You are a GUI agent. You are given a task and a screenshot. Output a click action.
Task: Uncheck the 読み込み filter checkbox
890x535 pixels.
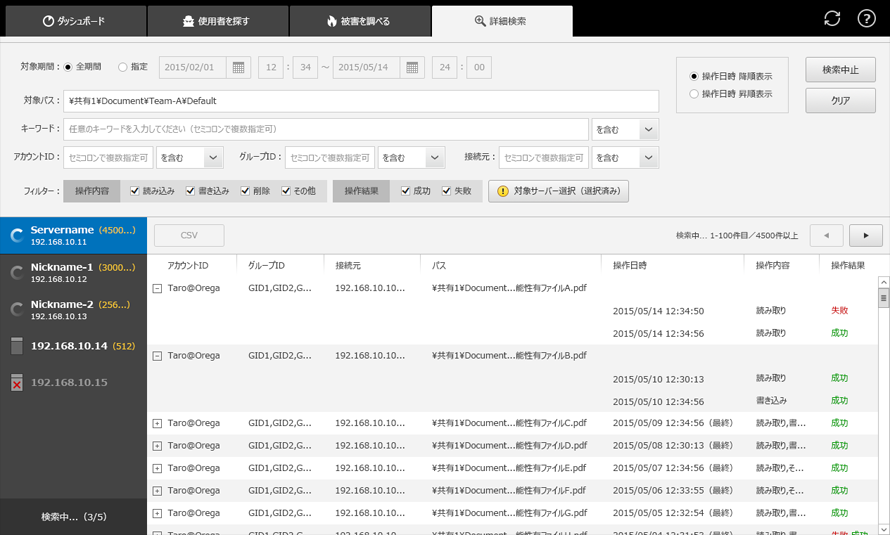click(135, 191)
